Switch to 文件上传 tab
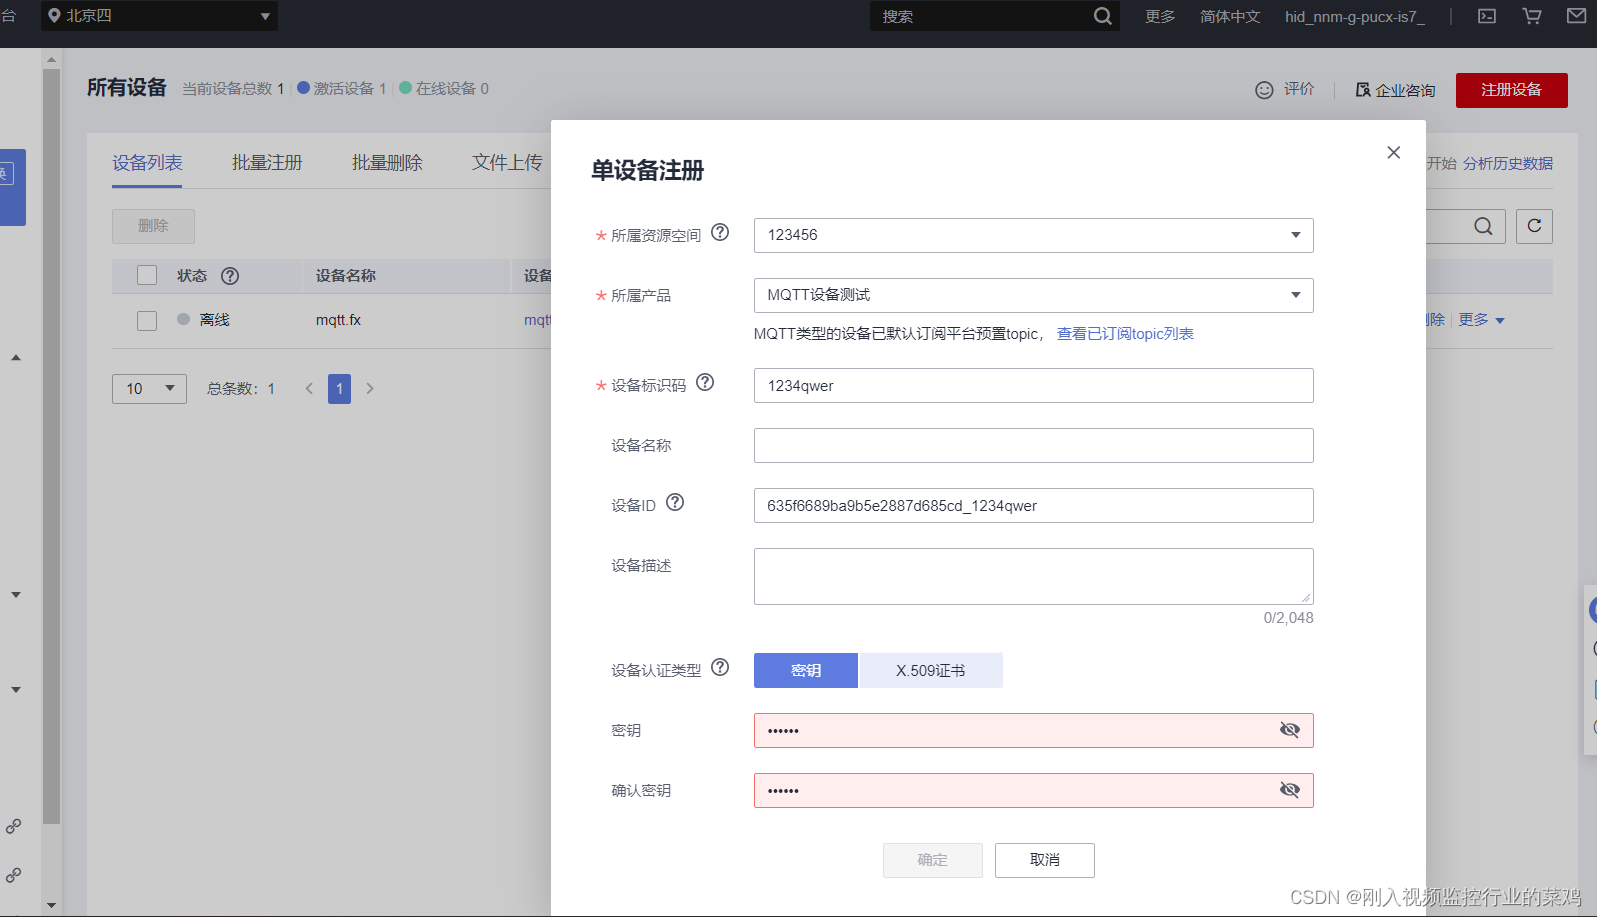1597x917 pixels. 507,162
